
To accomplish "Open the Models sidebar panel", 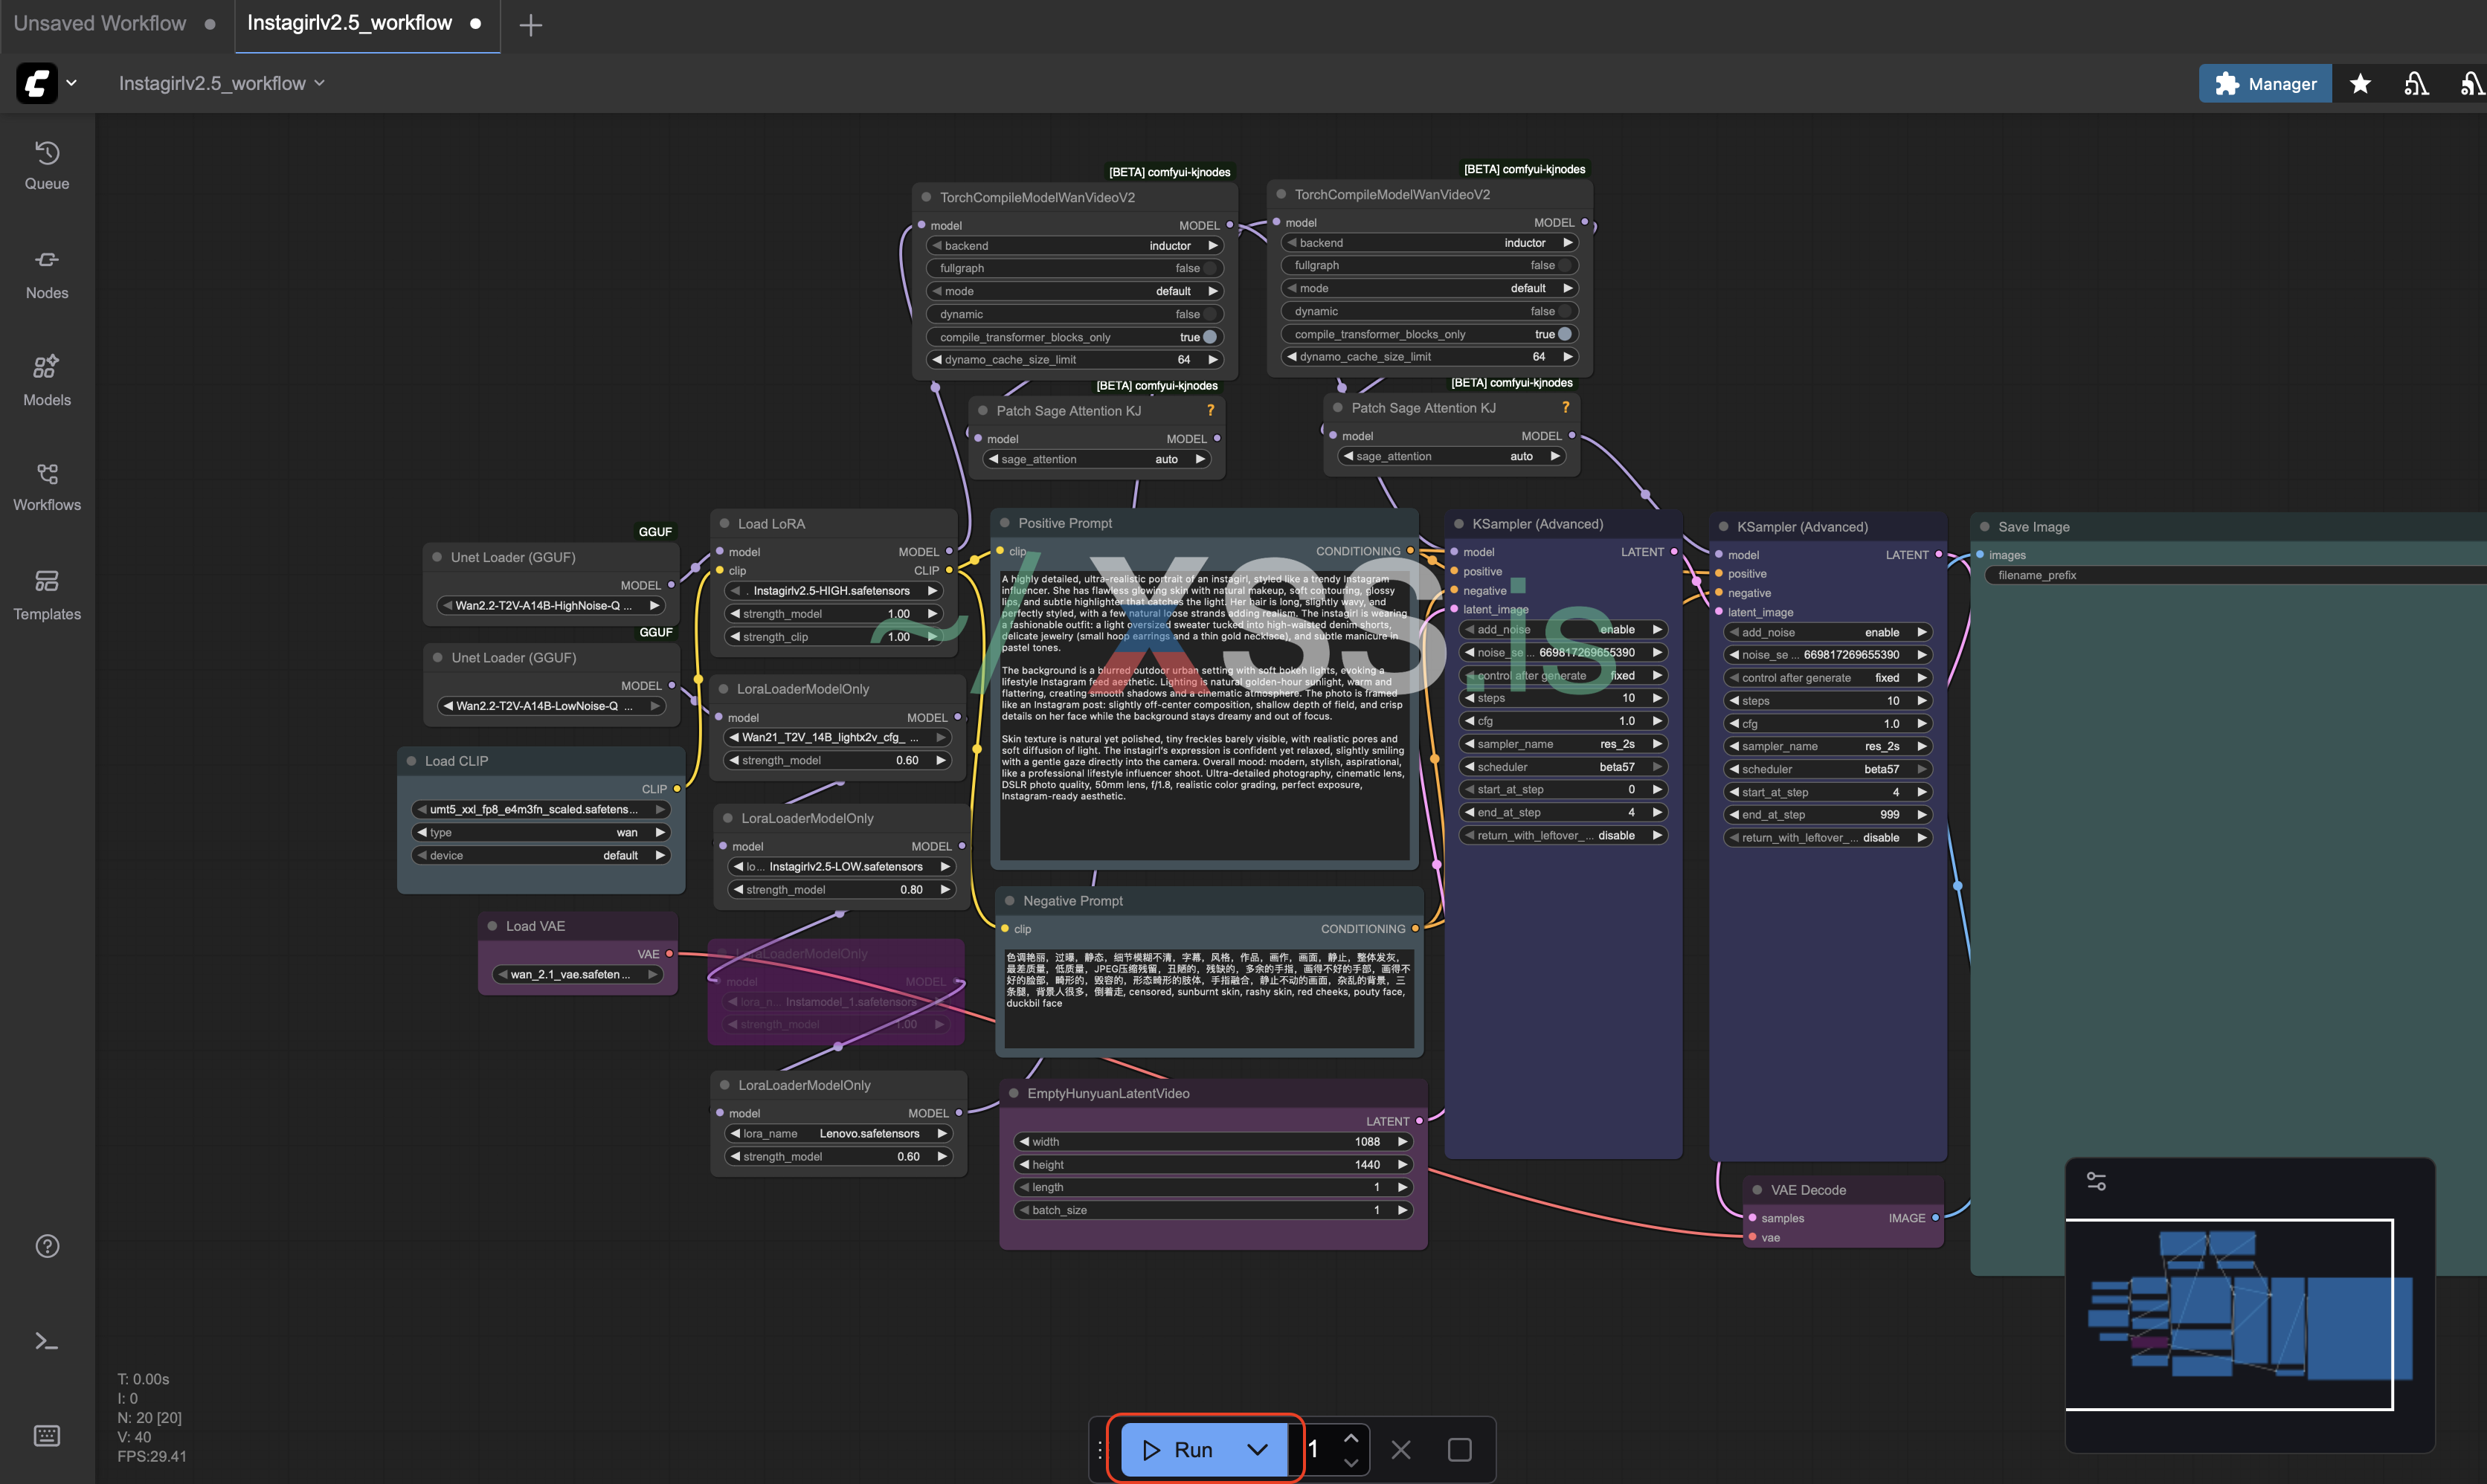I will point(47,380).
